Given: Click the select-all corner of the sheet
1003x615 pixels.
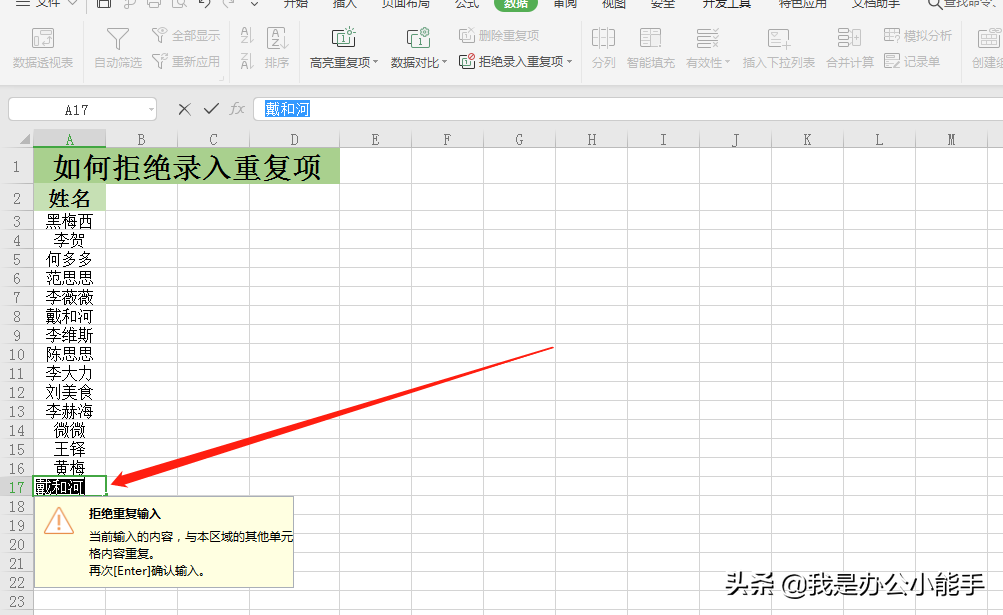Looking at the screenshot, I should tap(24, 139).
